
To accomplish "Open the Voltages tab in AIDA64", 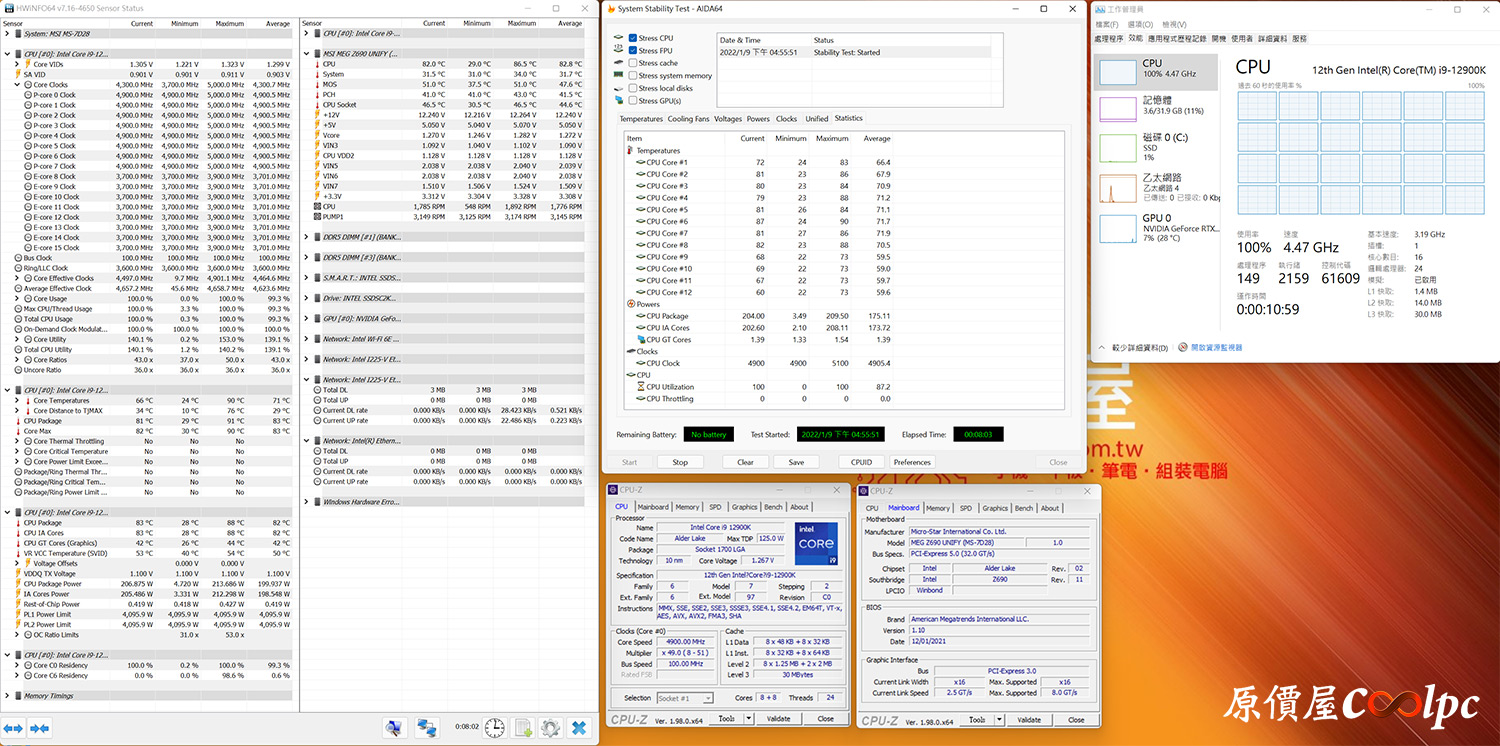I will (728, 119).
